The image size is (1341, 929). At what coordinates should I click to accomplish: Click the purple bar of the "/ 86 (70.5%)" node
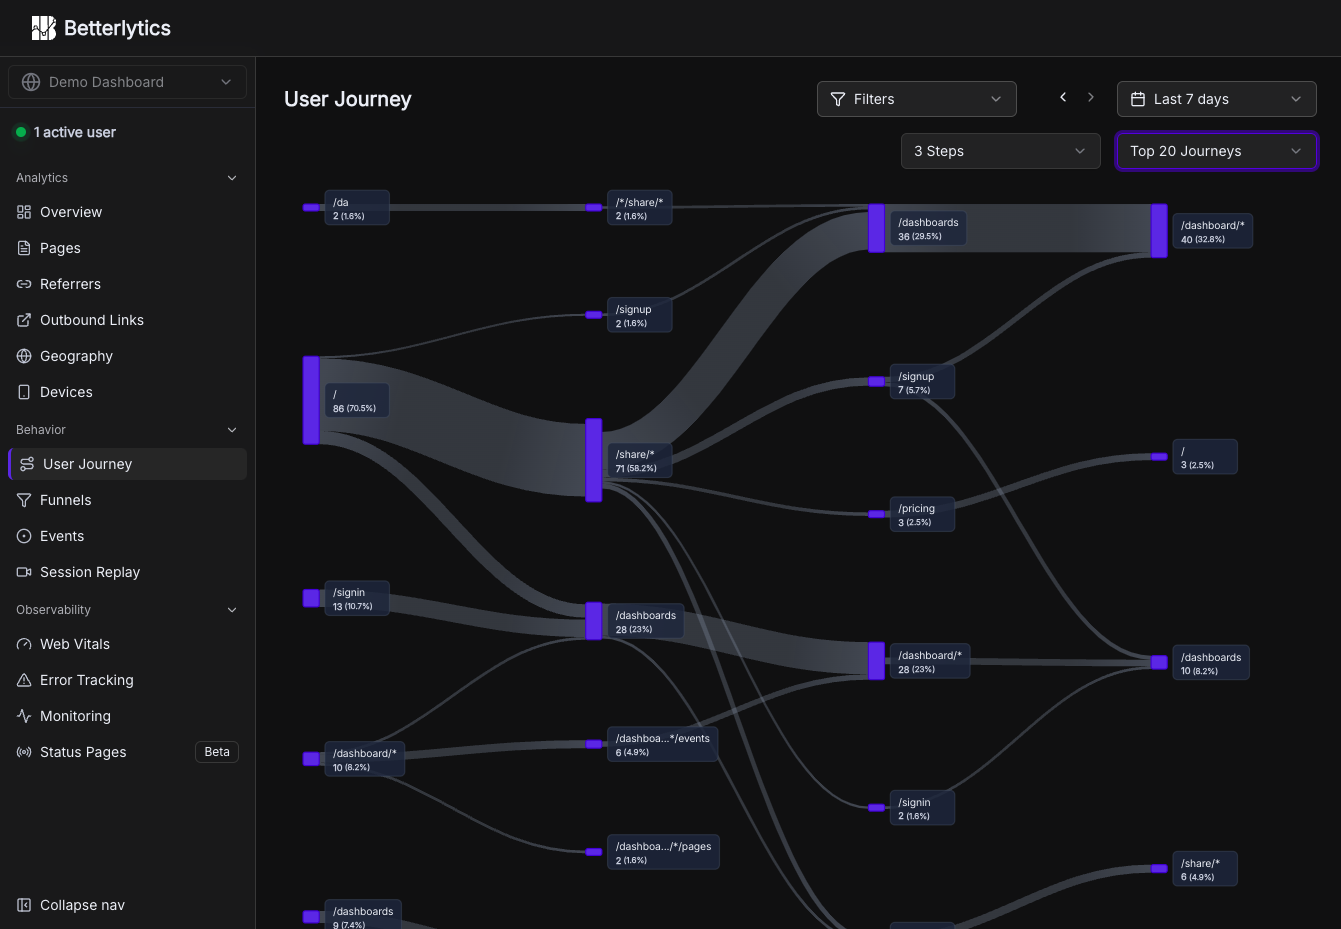pos(311,400)
